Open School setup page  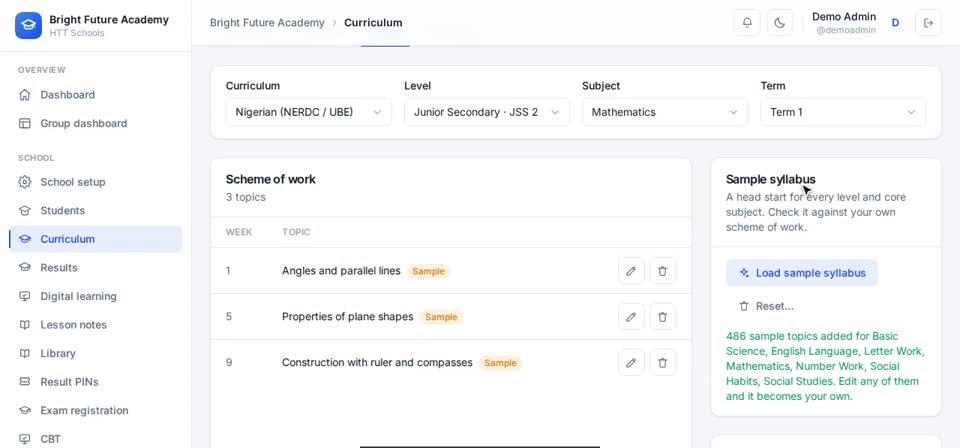pos(96,182)
